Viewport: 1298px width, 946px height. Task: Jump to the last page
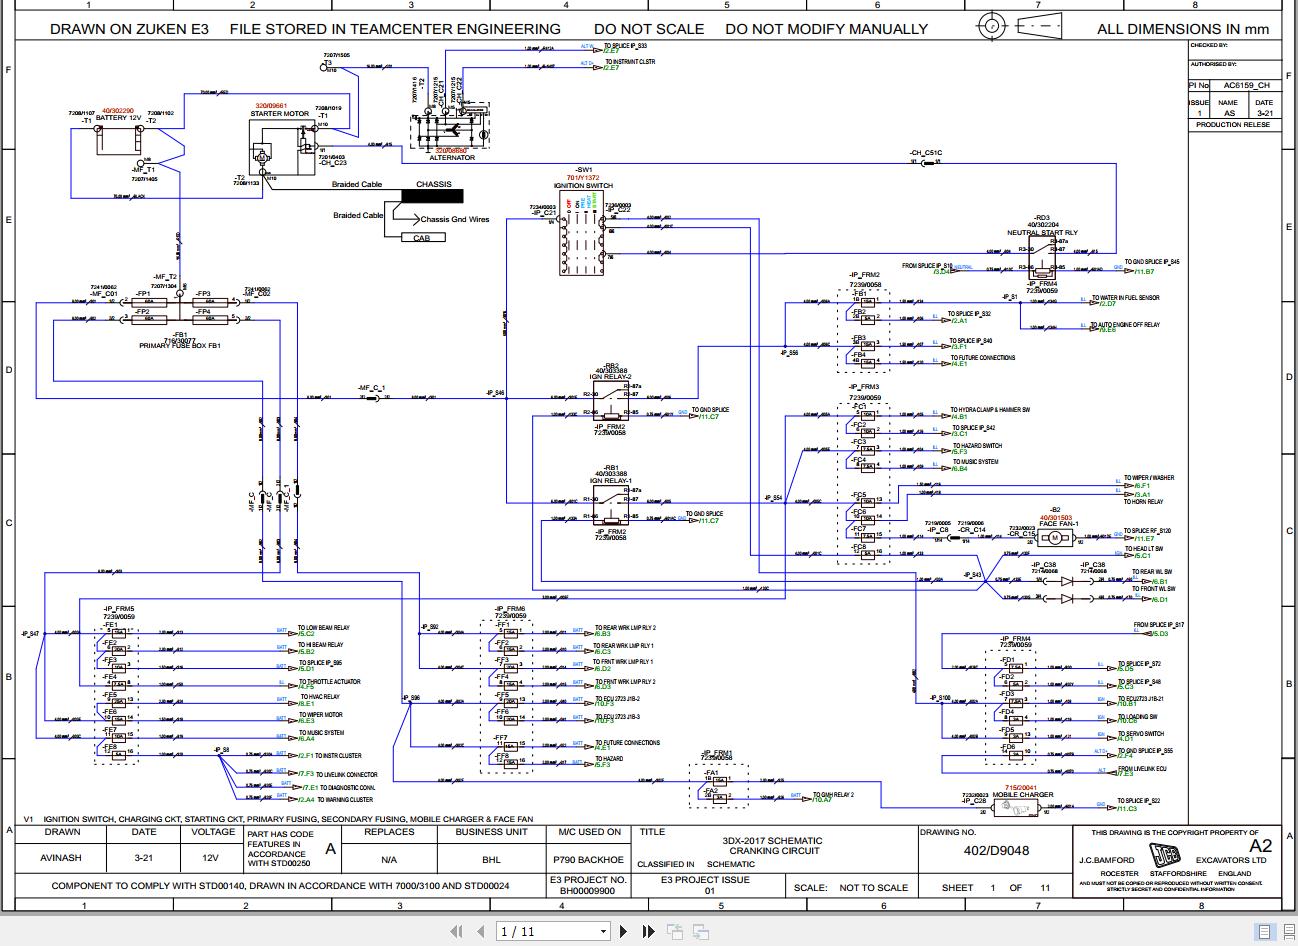pos(648,931)
